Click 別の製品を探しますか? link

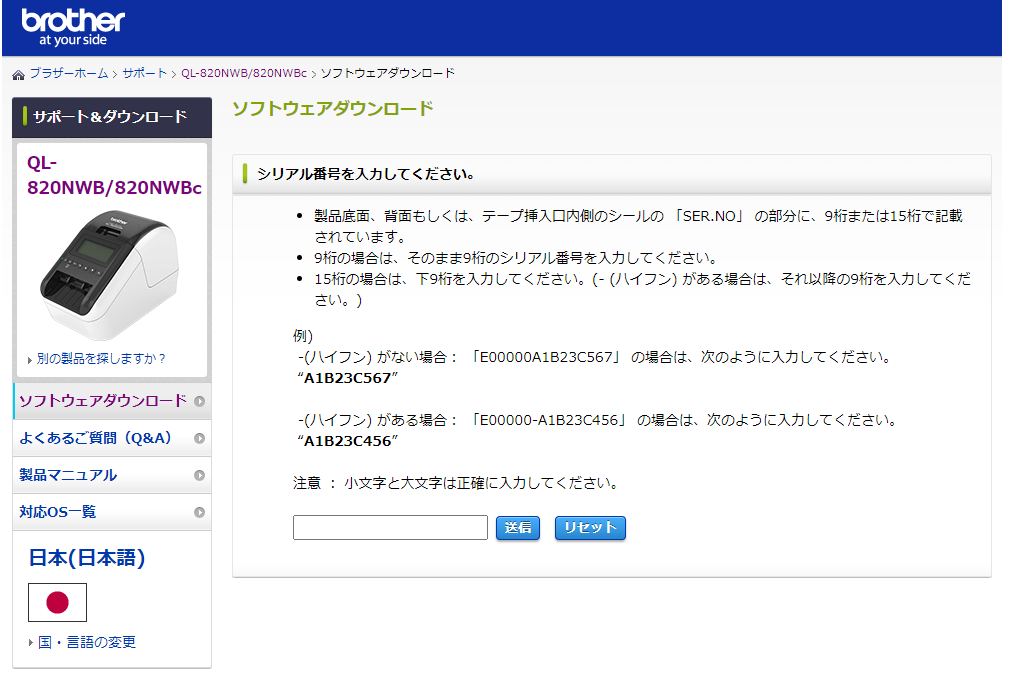[x=101, y=358]
